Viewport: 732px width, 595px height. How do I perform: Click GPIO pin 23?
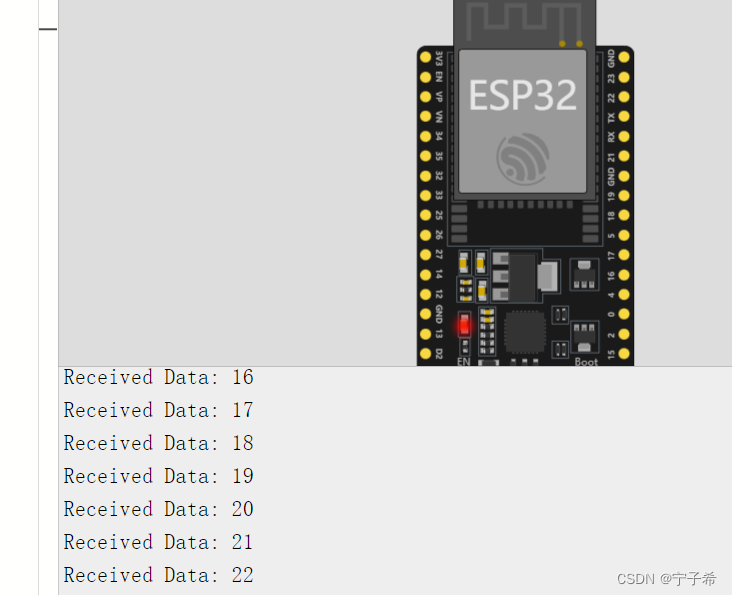point(624,77)
